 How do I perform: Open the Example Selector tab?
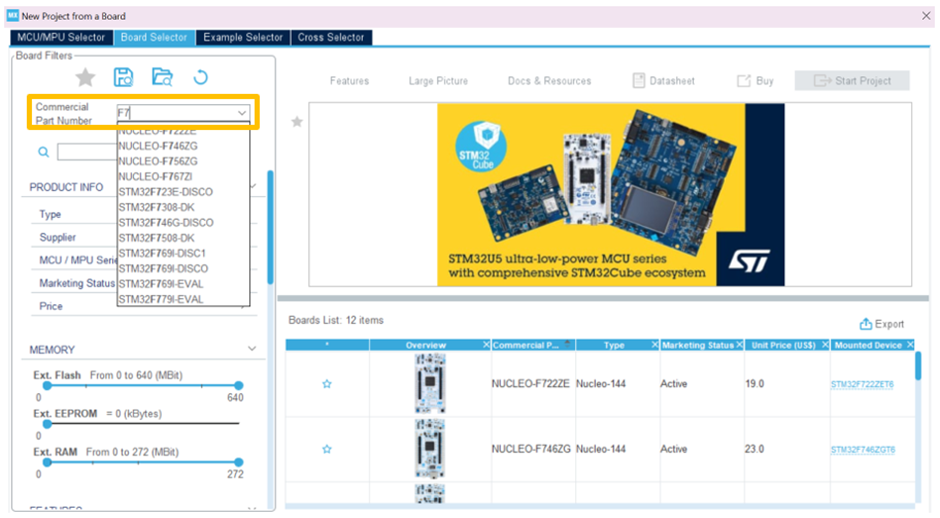[243, 37]
